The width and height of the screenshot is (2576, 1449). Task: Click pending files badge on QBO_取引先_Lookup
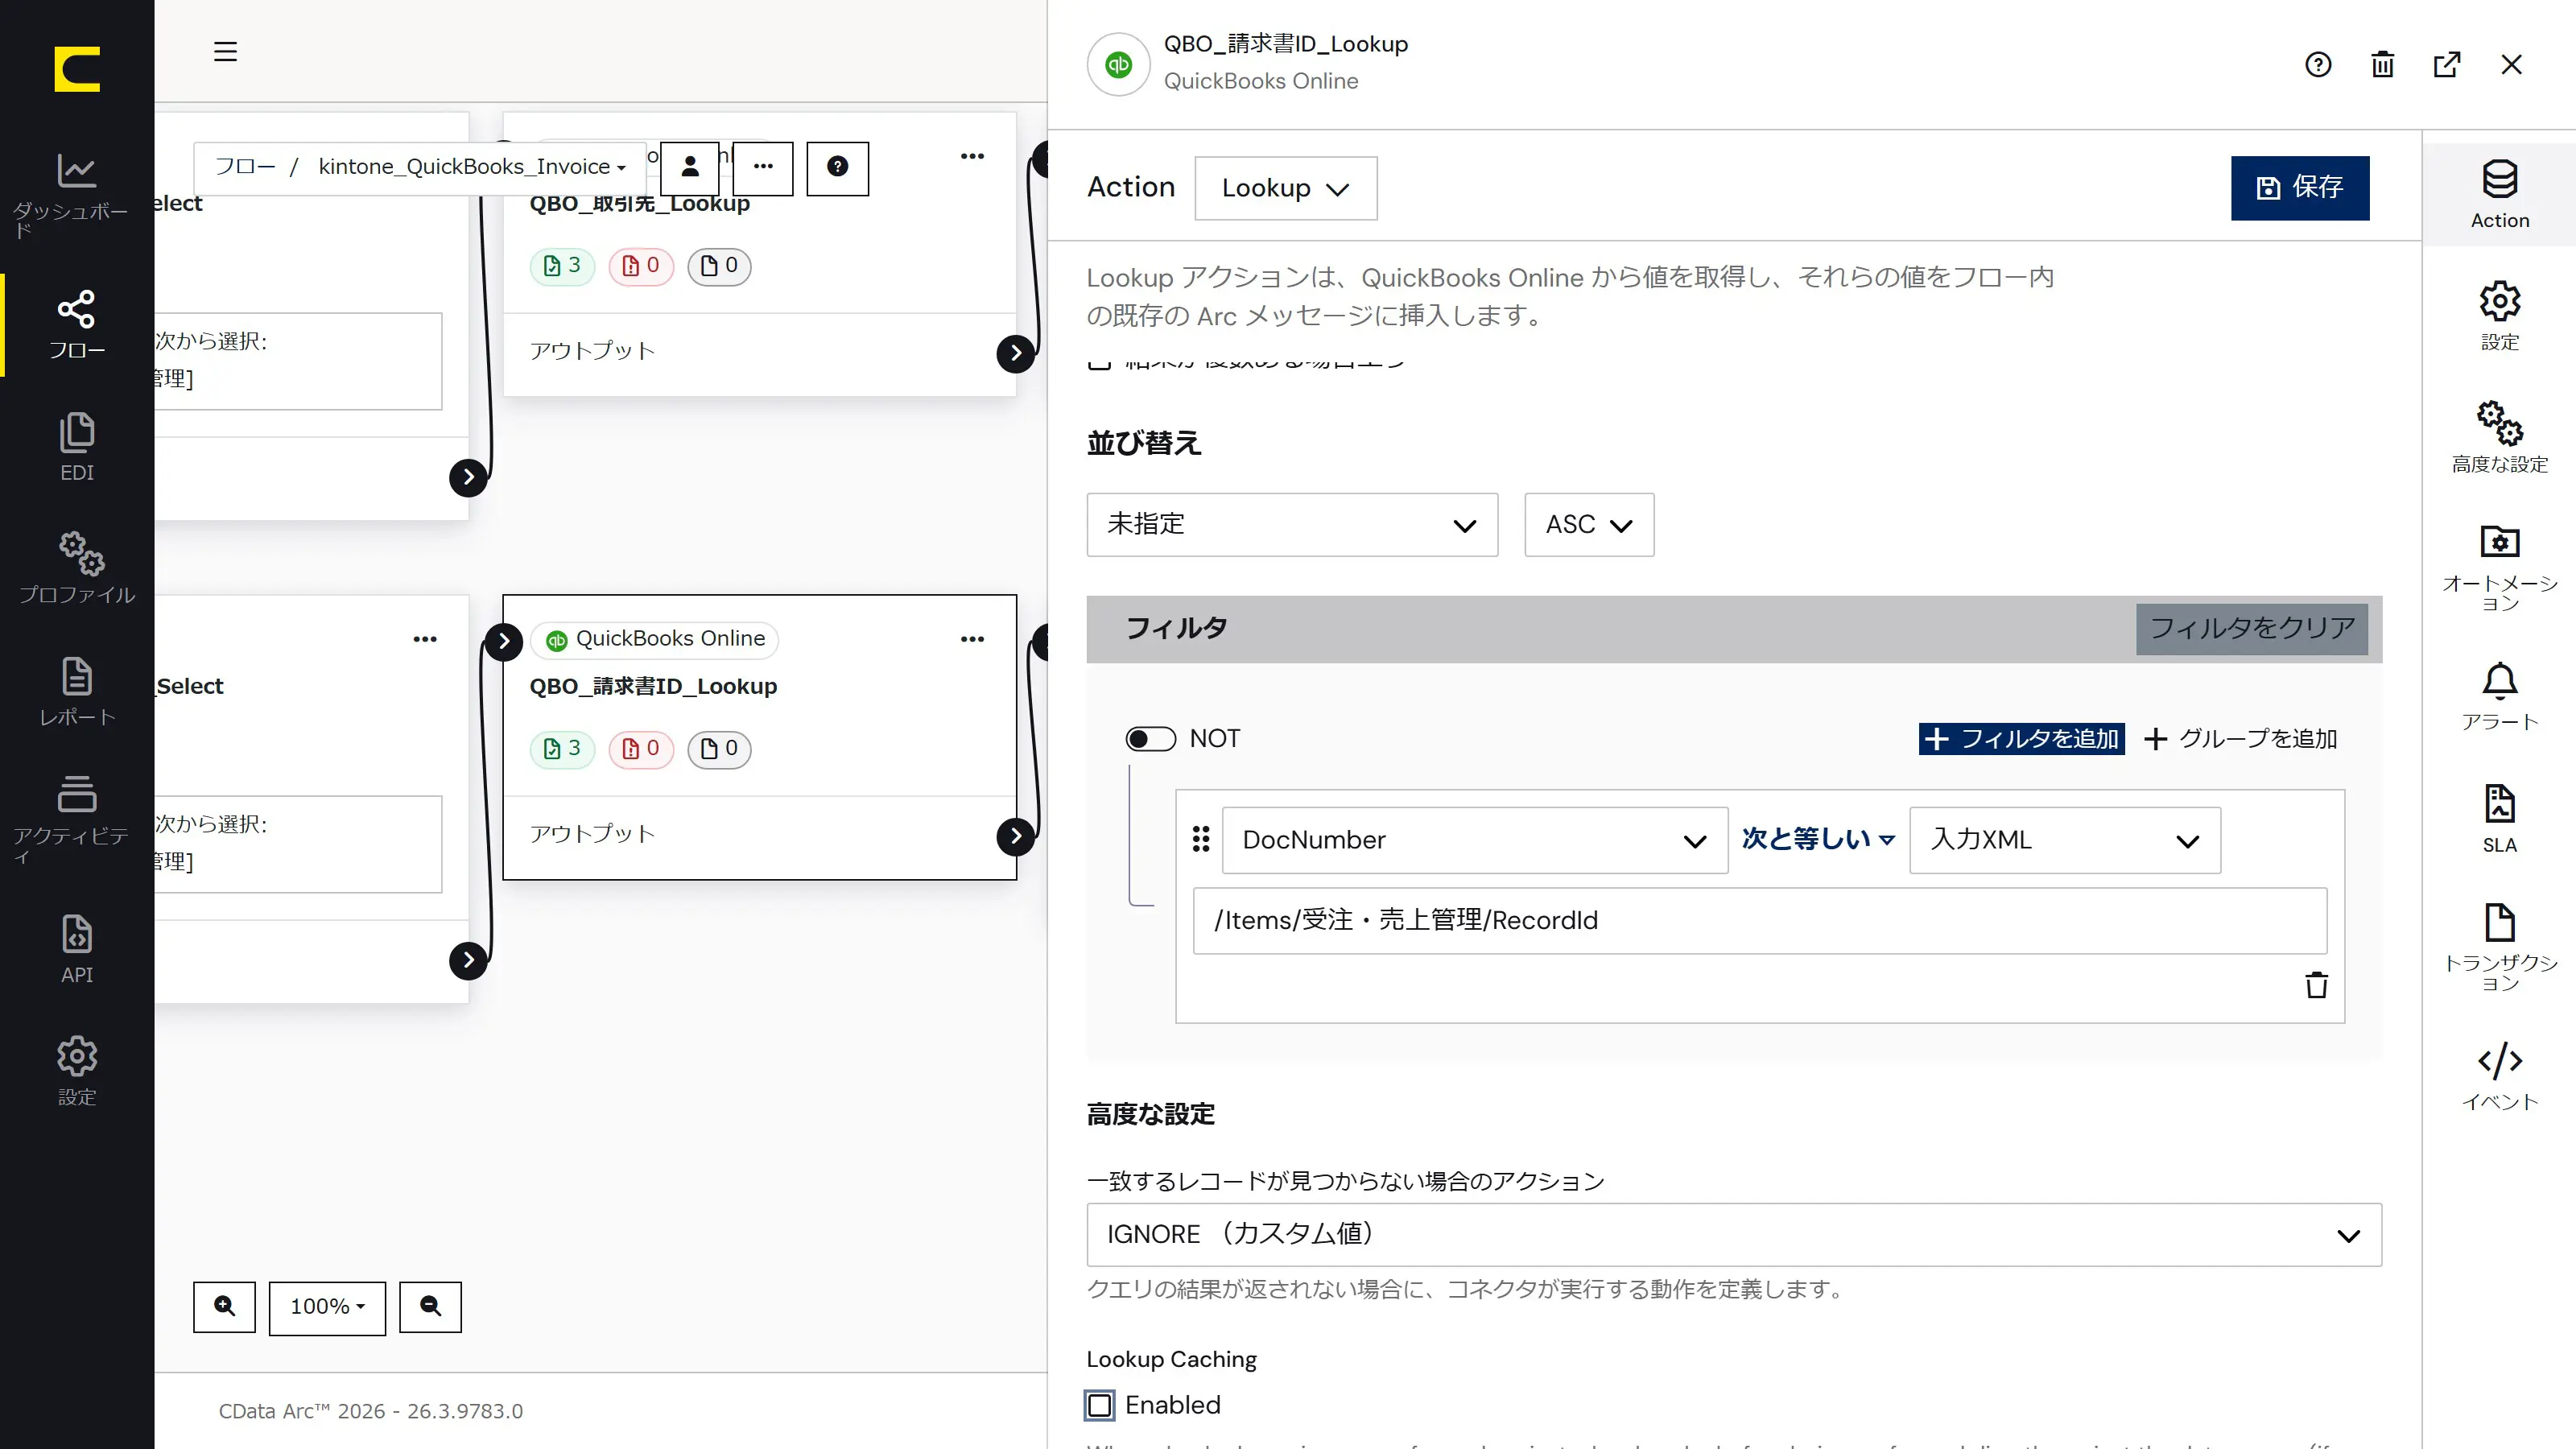719,266
